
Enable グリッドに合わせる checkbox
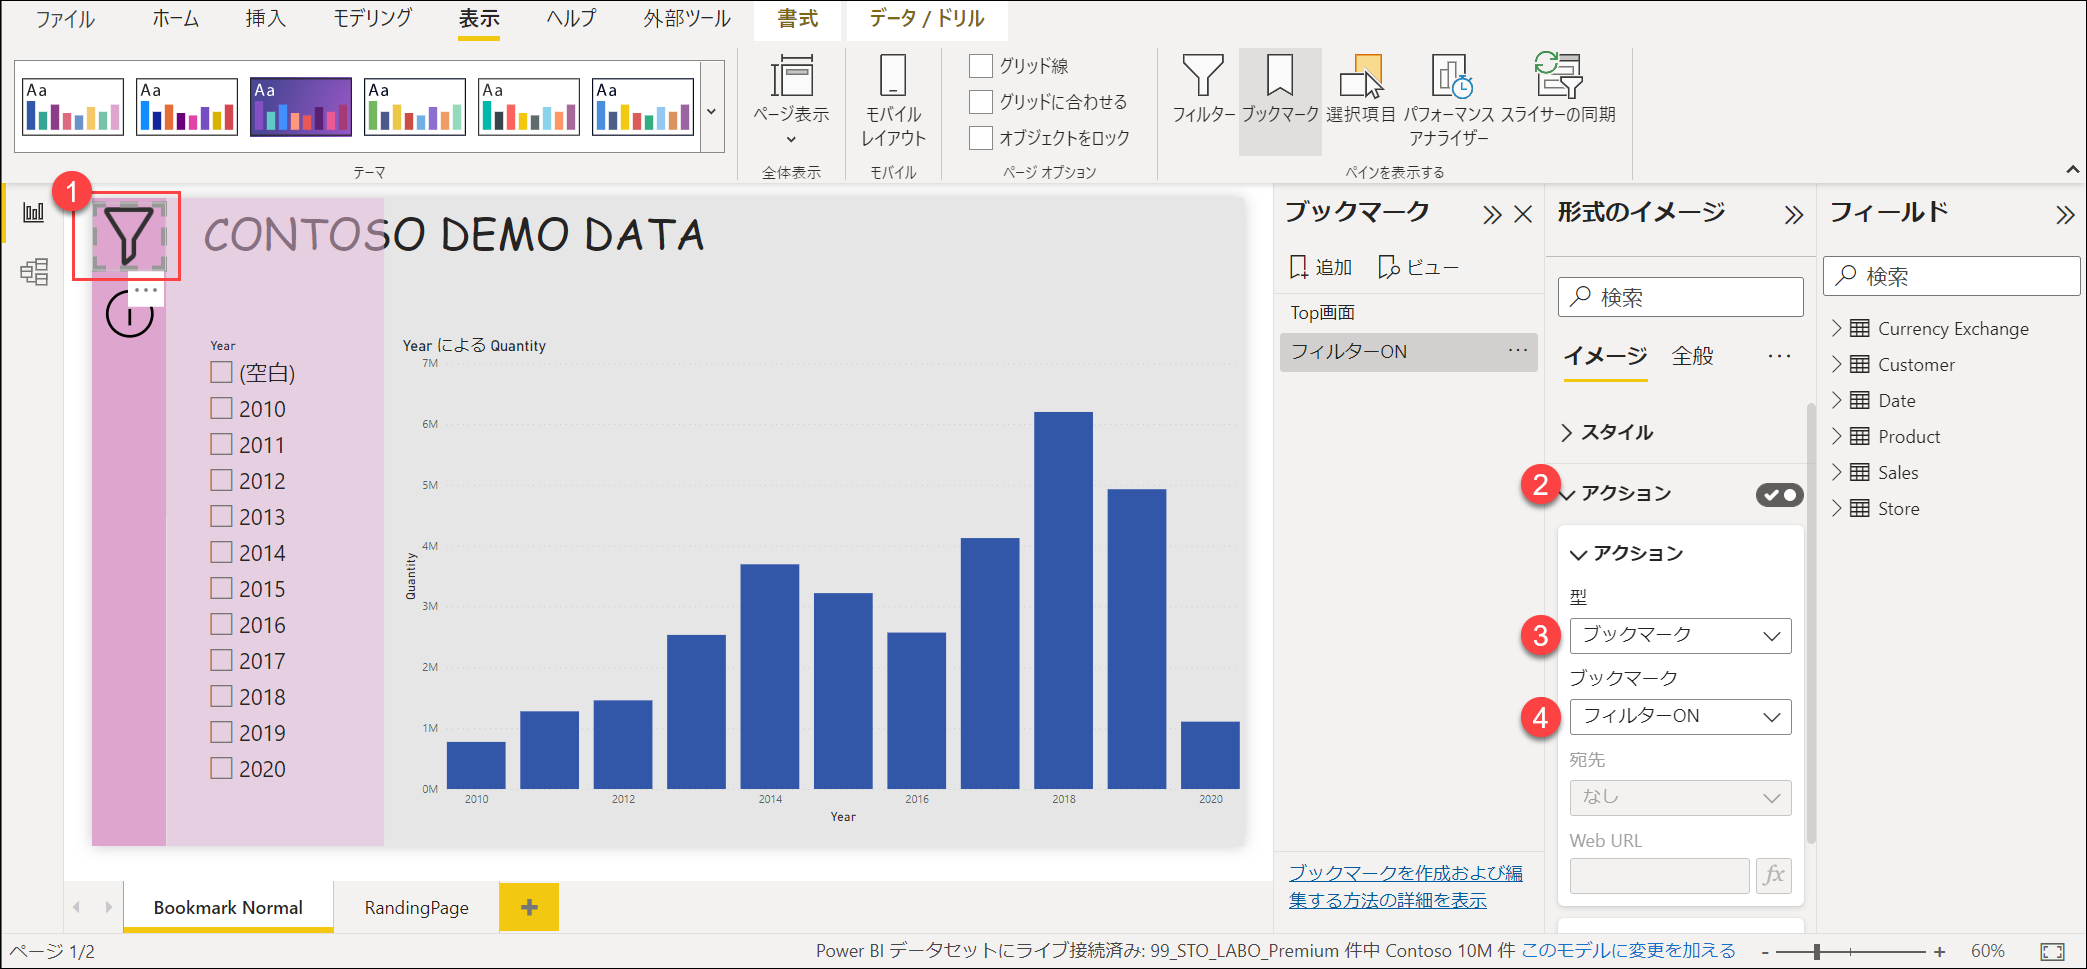tap(981, 102)
